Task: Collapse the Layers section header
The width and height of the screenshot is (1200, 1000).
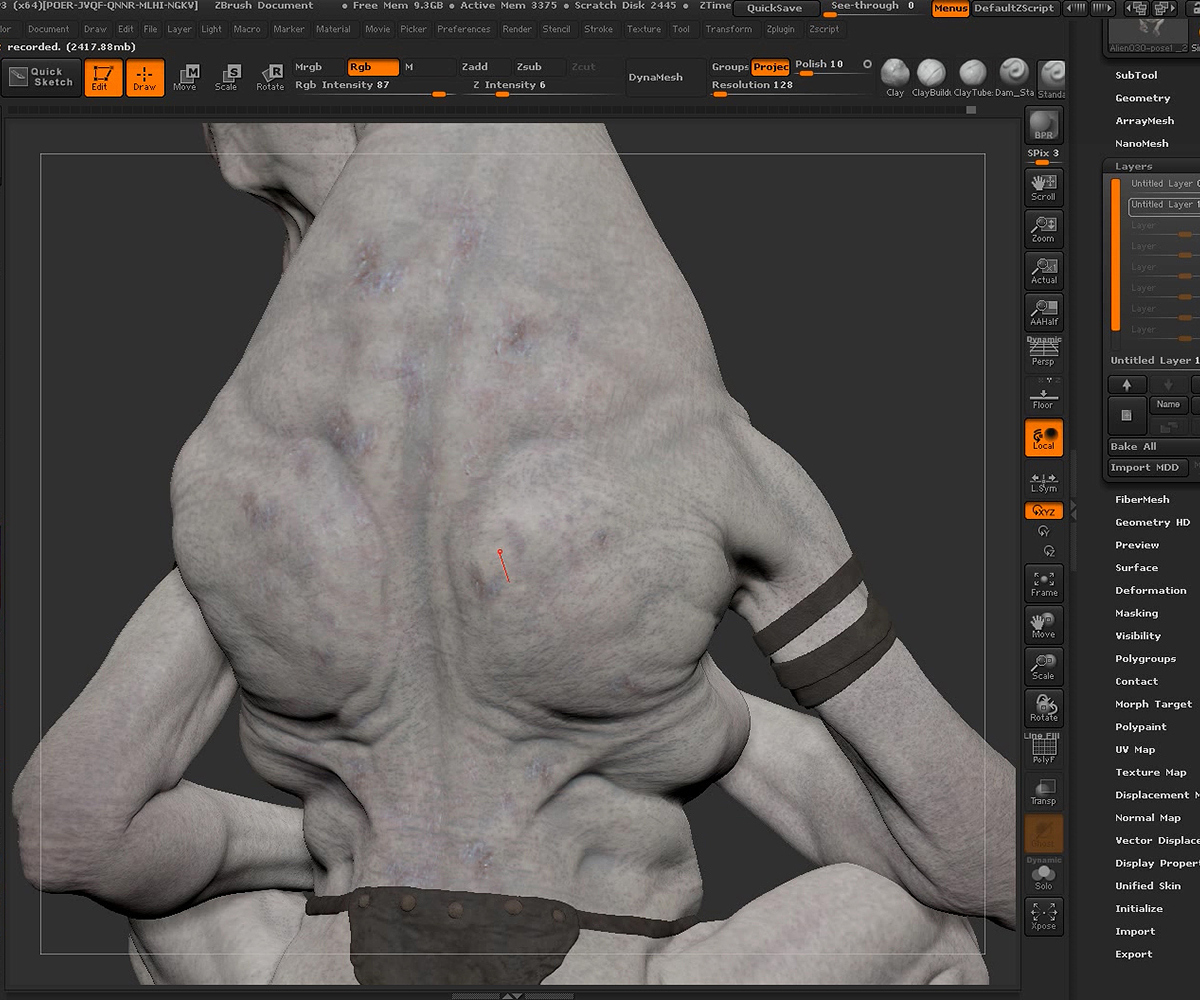Action: coord(1134,166)
